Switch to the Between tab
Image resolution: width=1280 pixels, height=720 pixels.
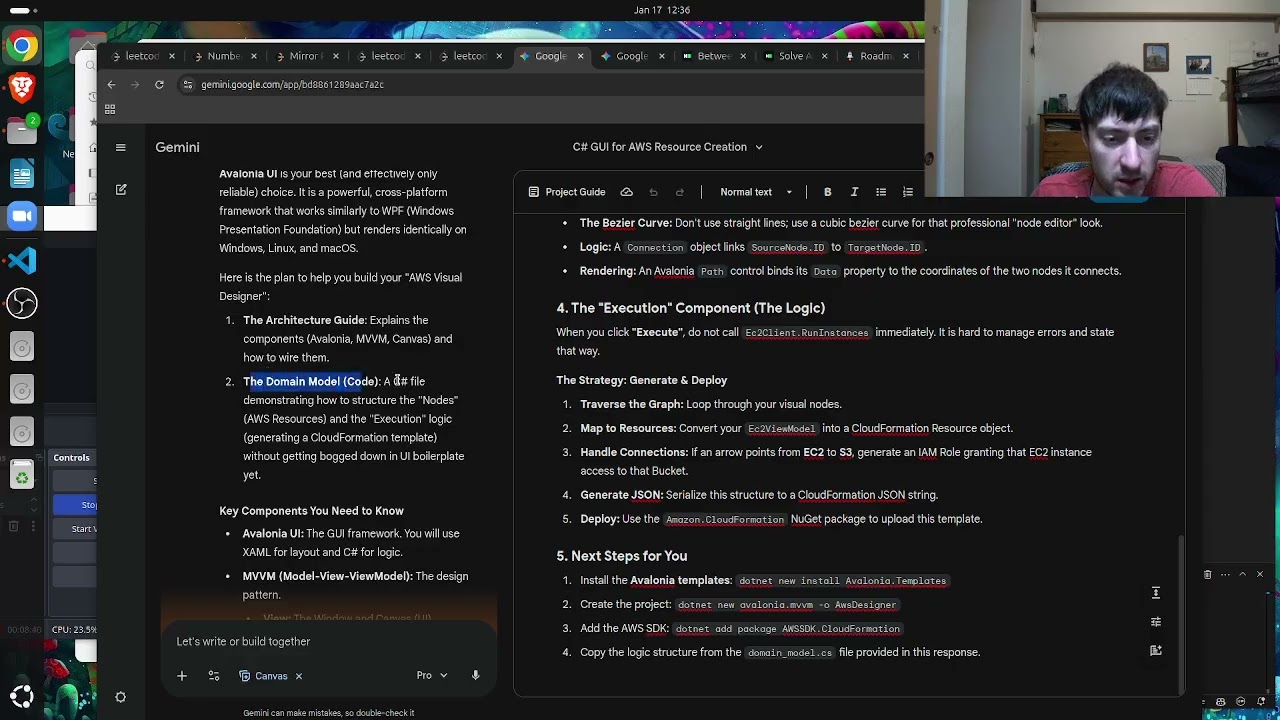coord(714,56)
